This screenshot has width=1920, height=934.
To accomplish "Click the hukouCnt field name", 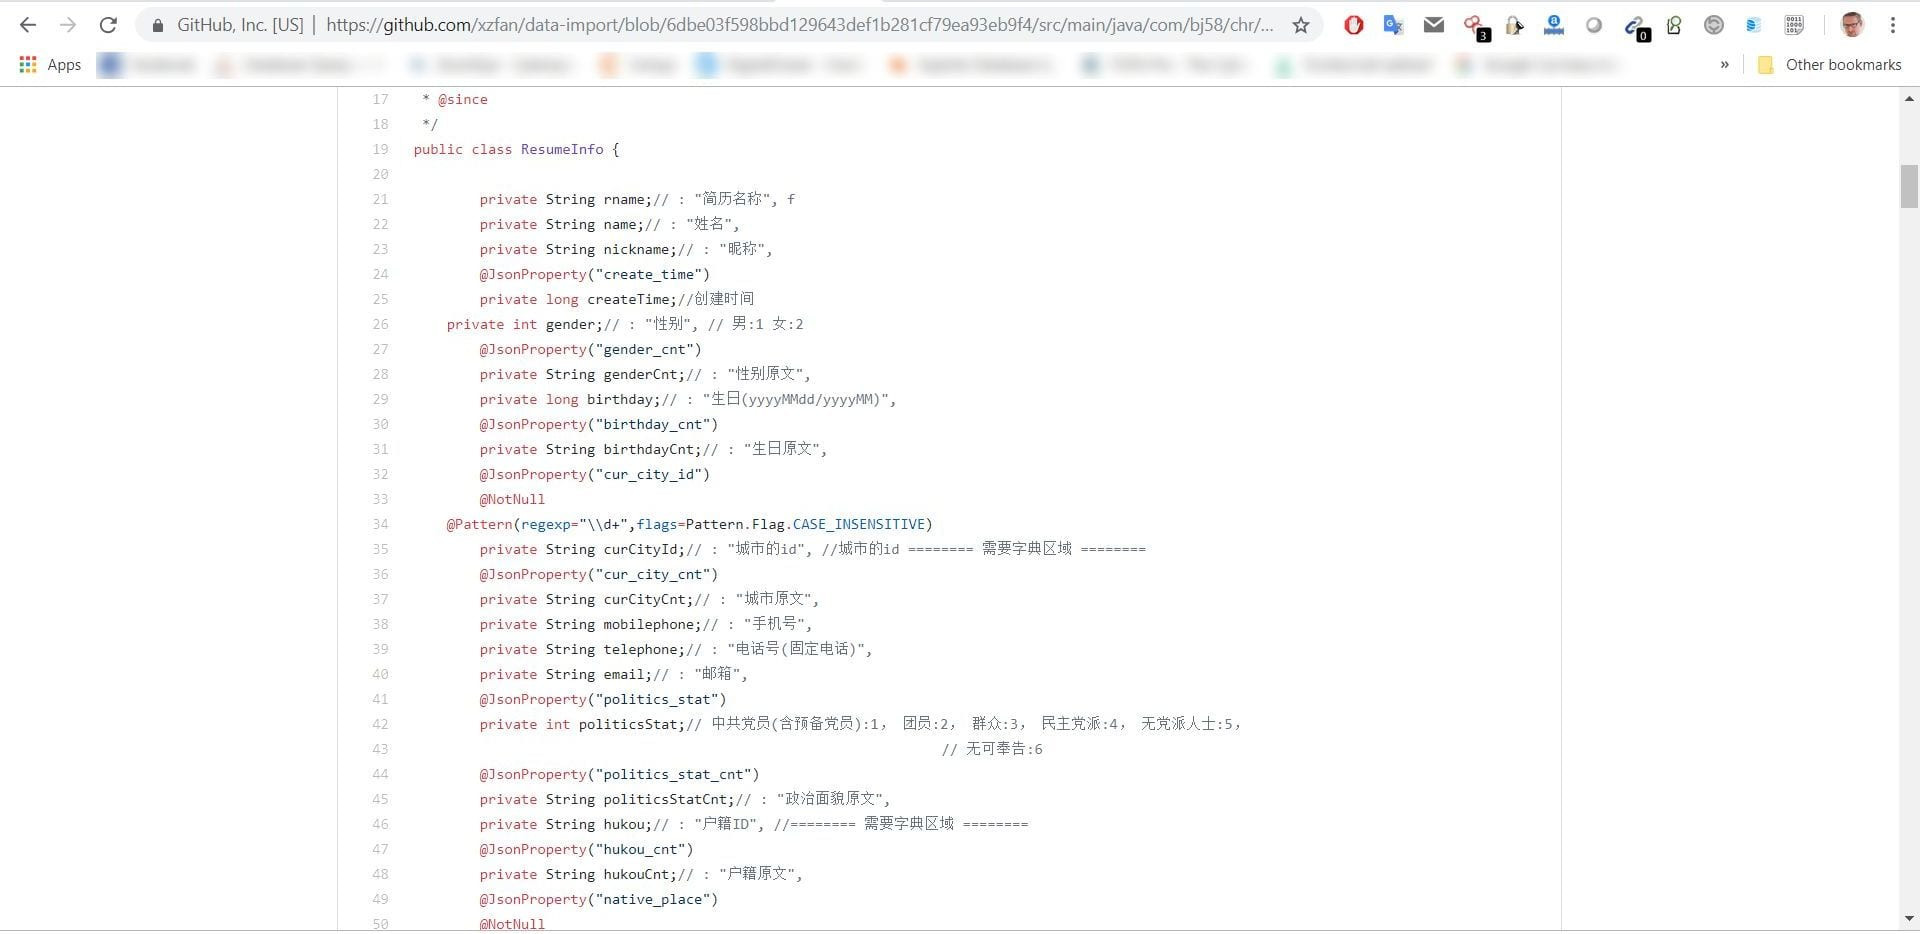I will 636,874.
